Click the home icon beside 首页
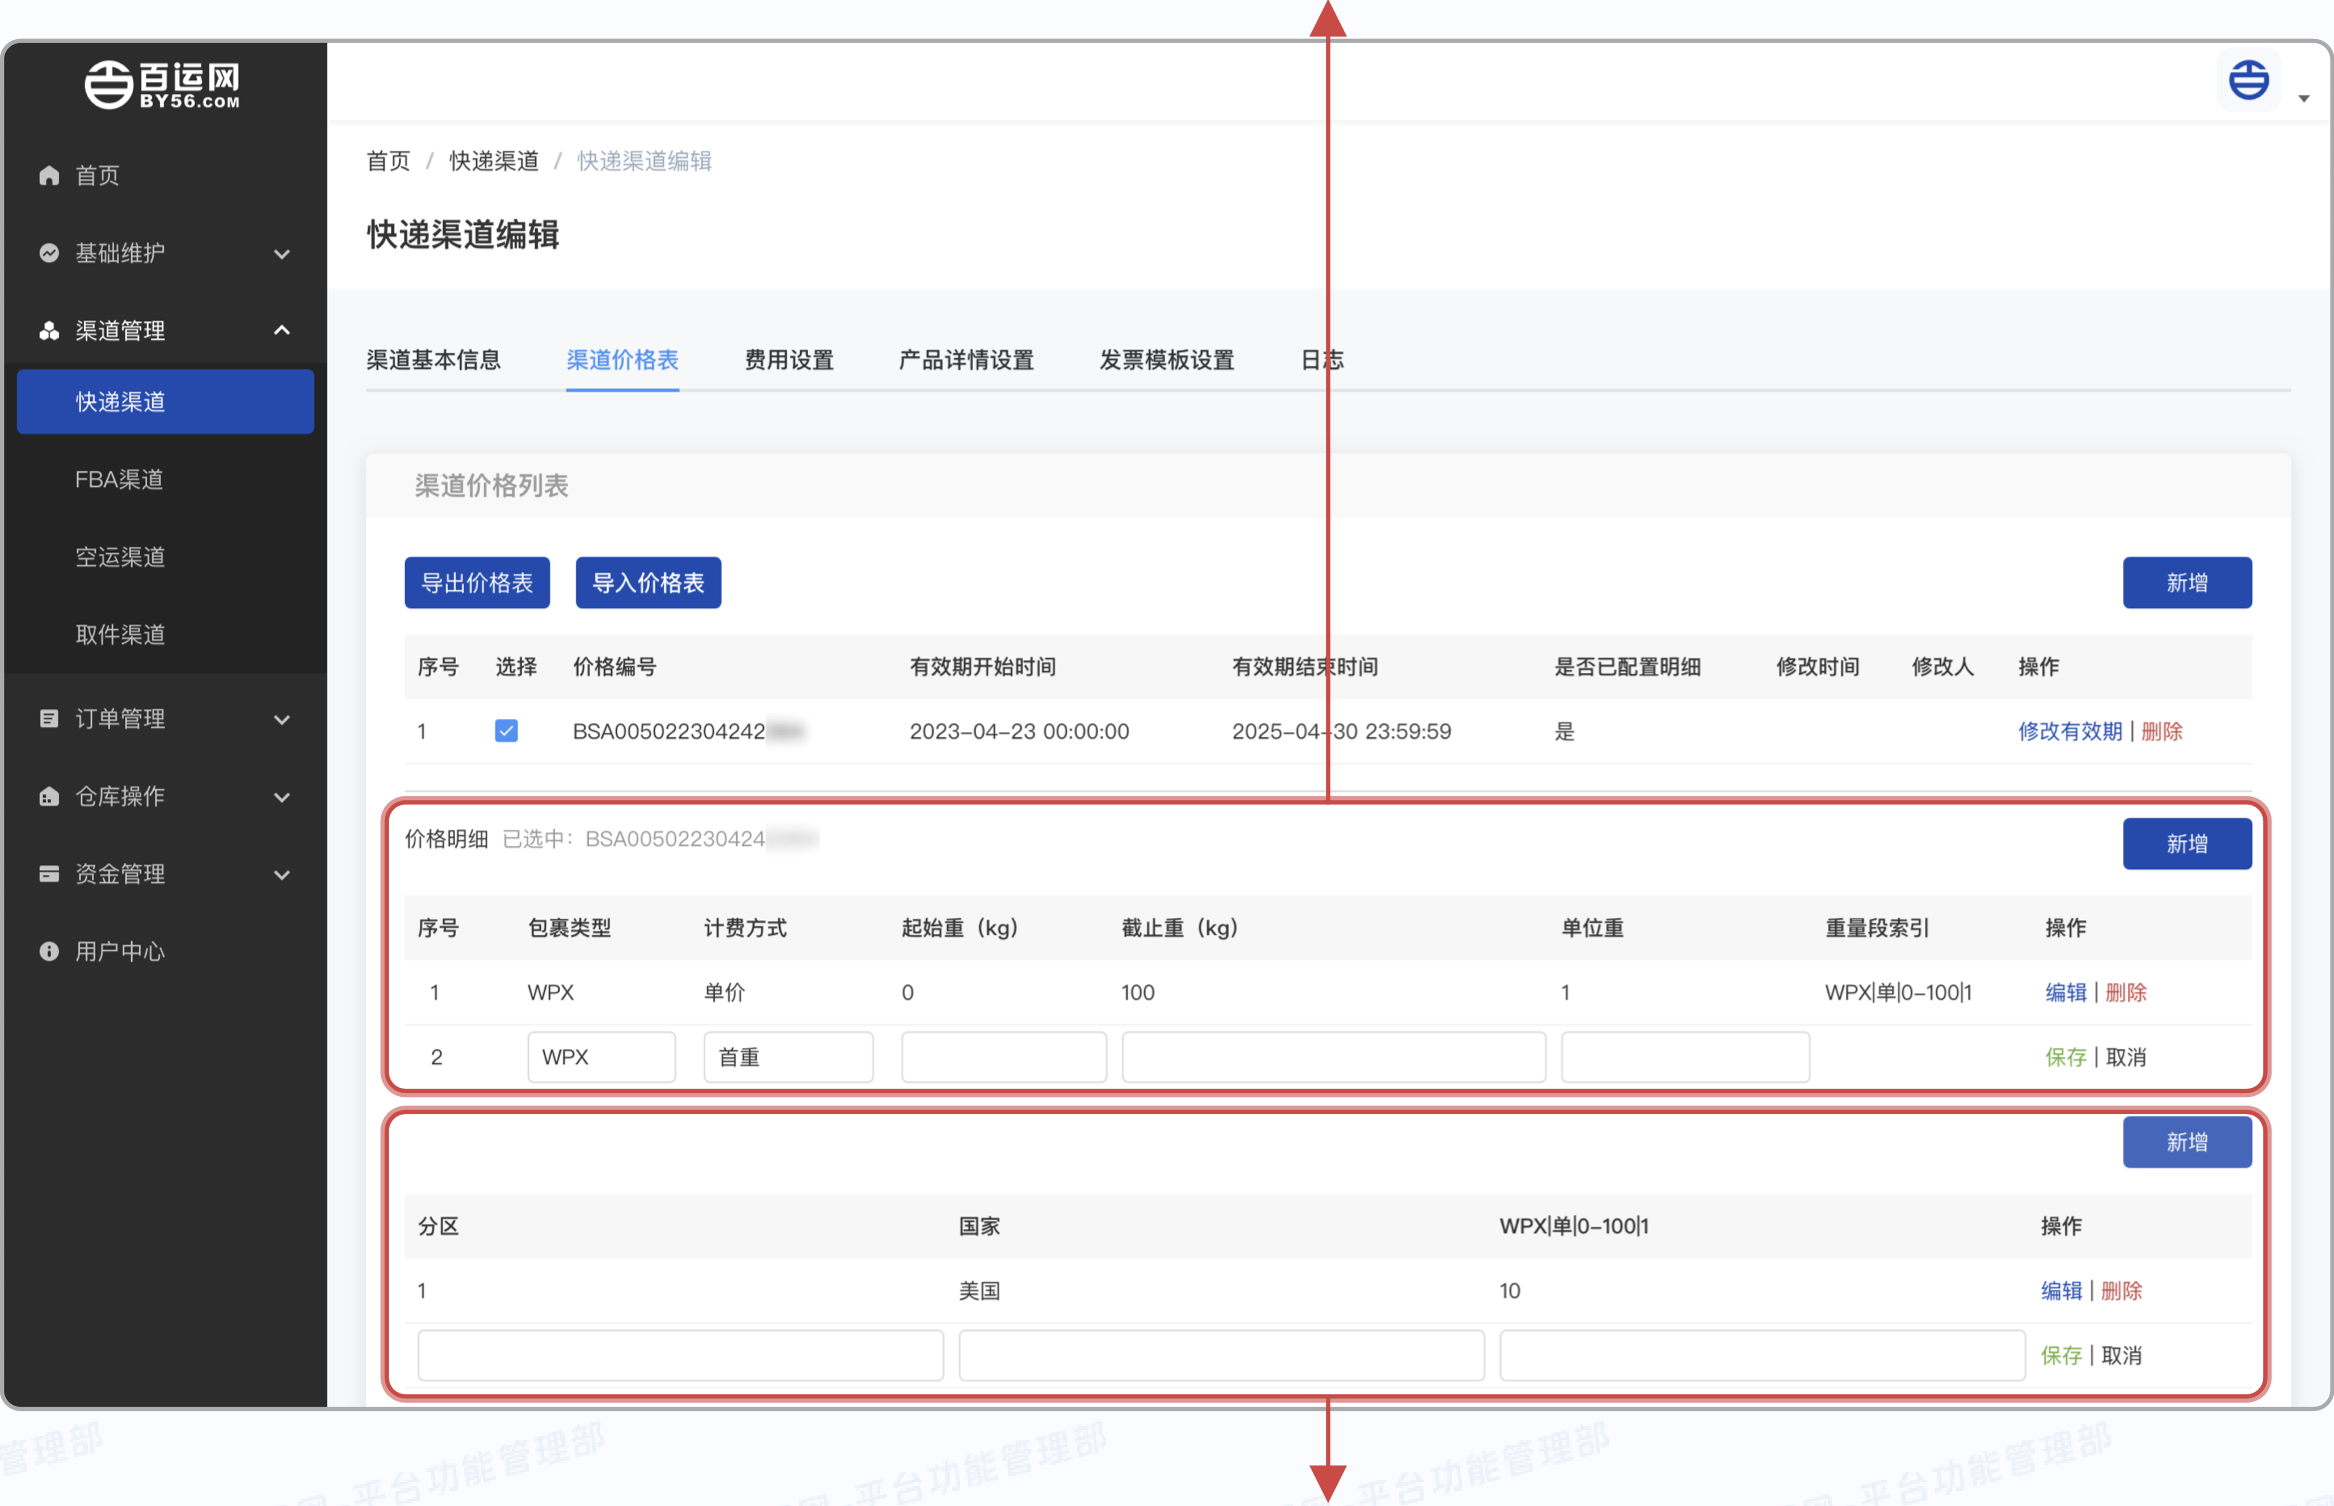Image resolution: width=2334 pixels, height=1506 pixels. (49, 176)
